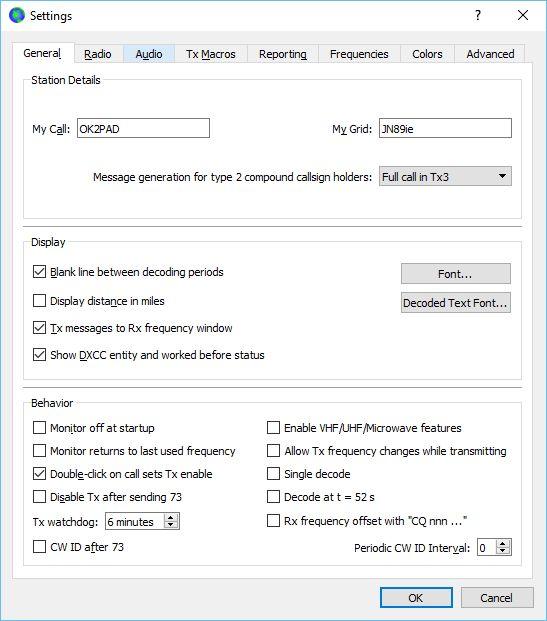Check Single decode option

click(273, 474)
